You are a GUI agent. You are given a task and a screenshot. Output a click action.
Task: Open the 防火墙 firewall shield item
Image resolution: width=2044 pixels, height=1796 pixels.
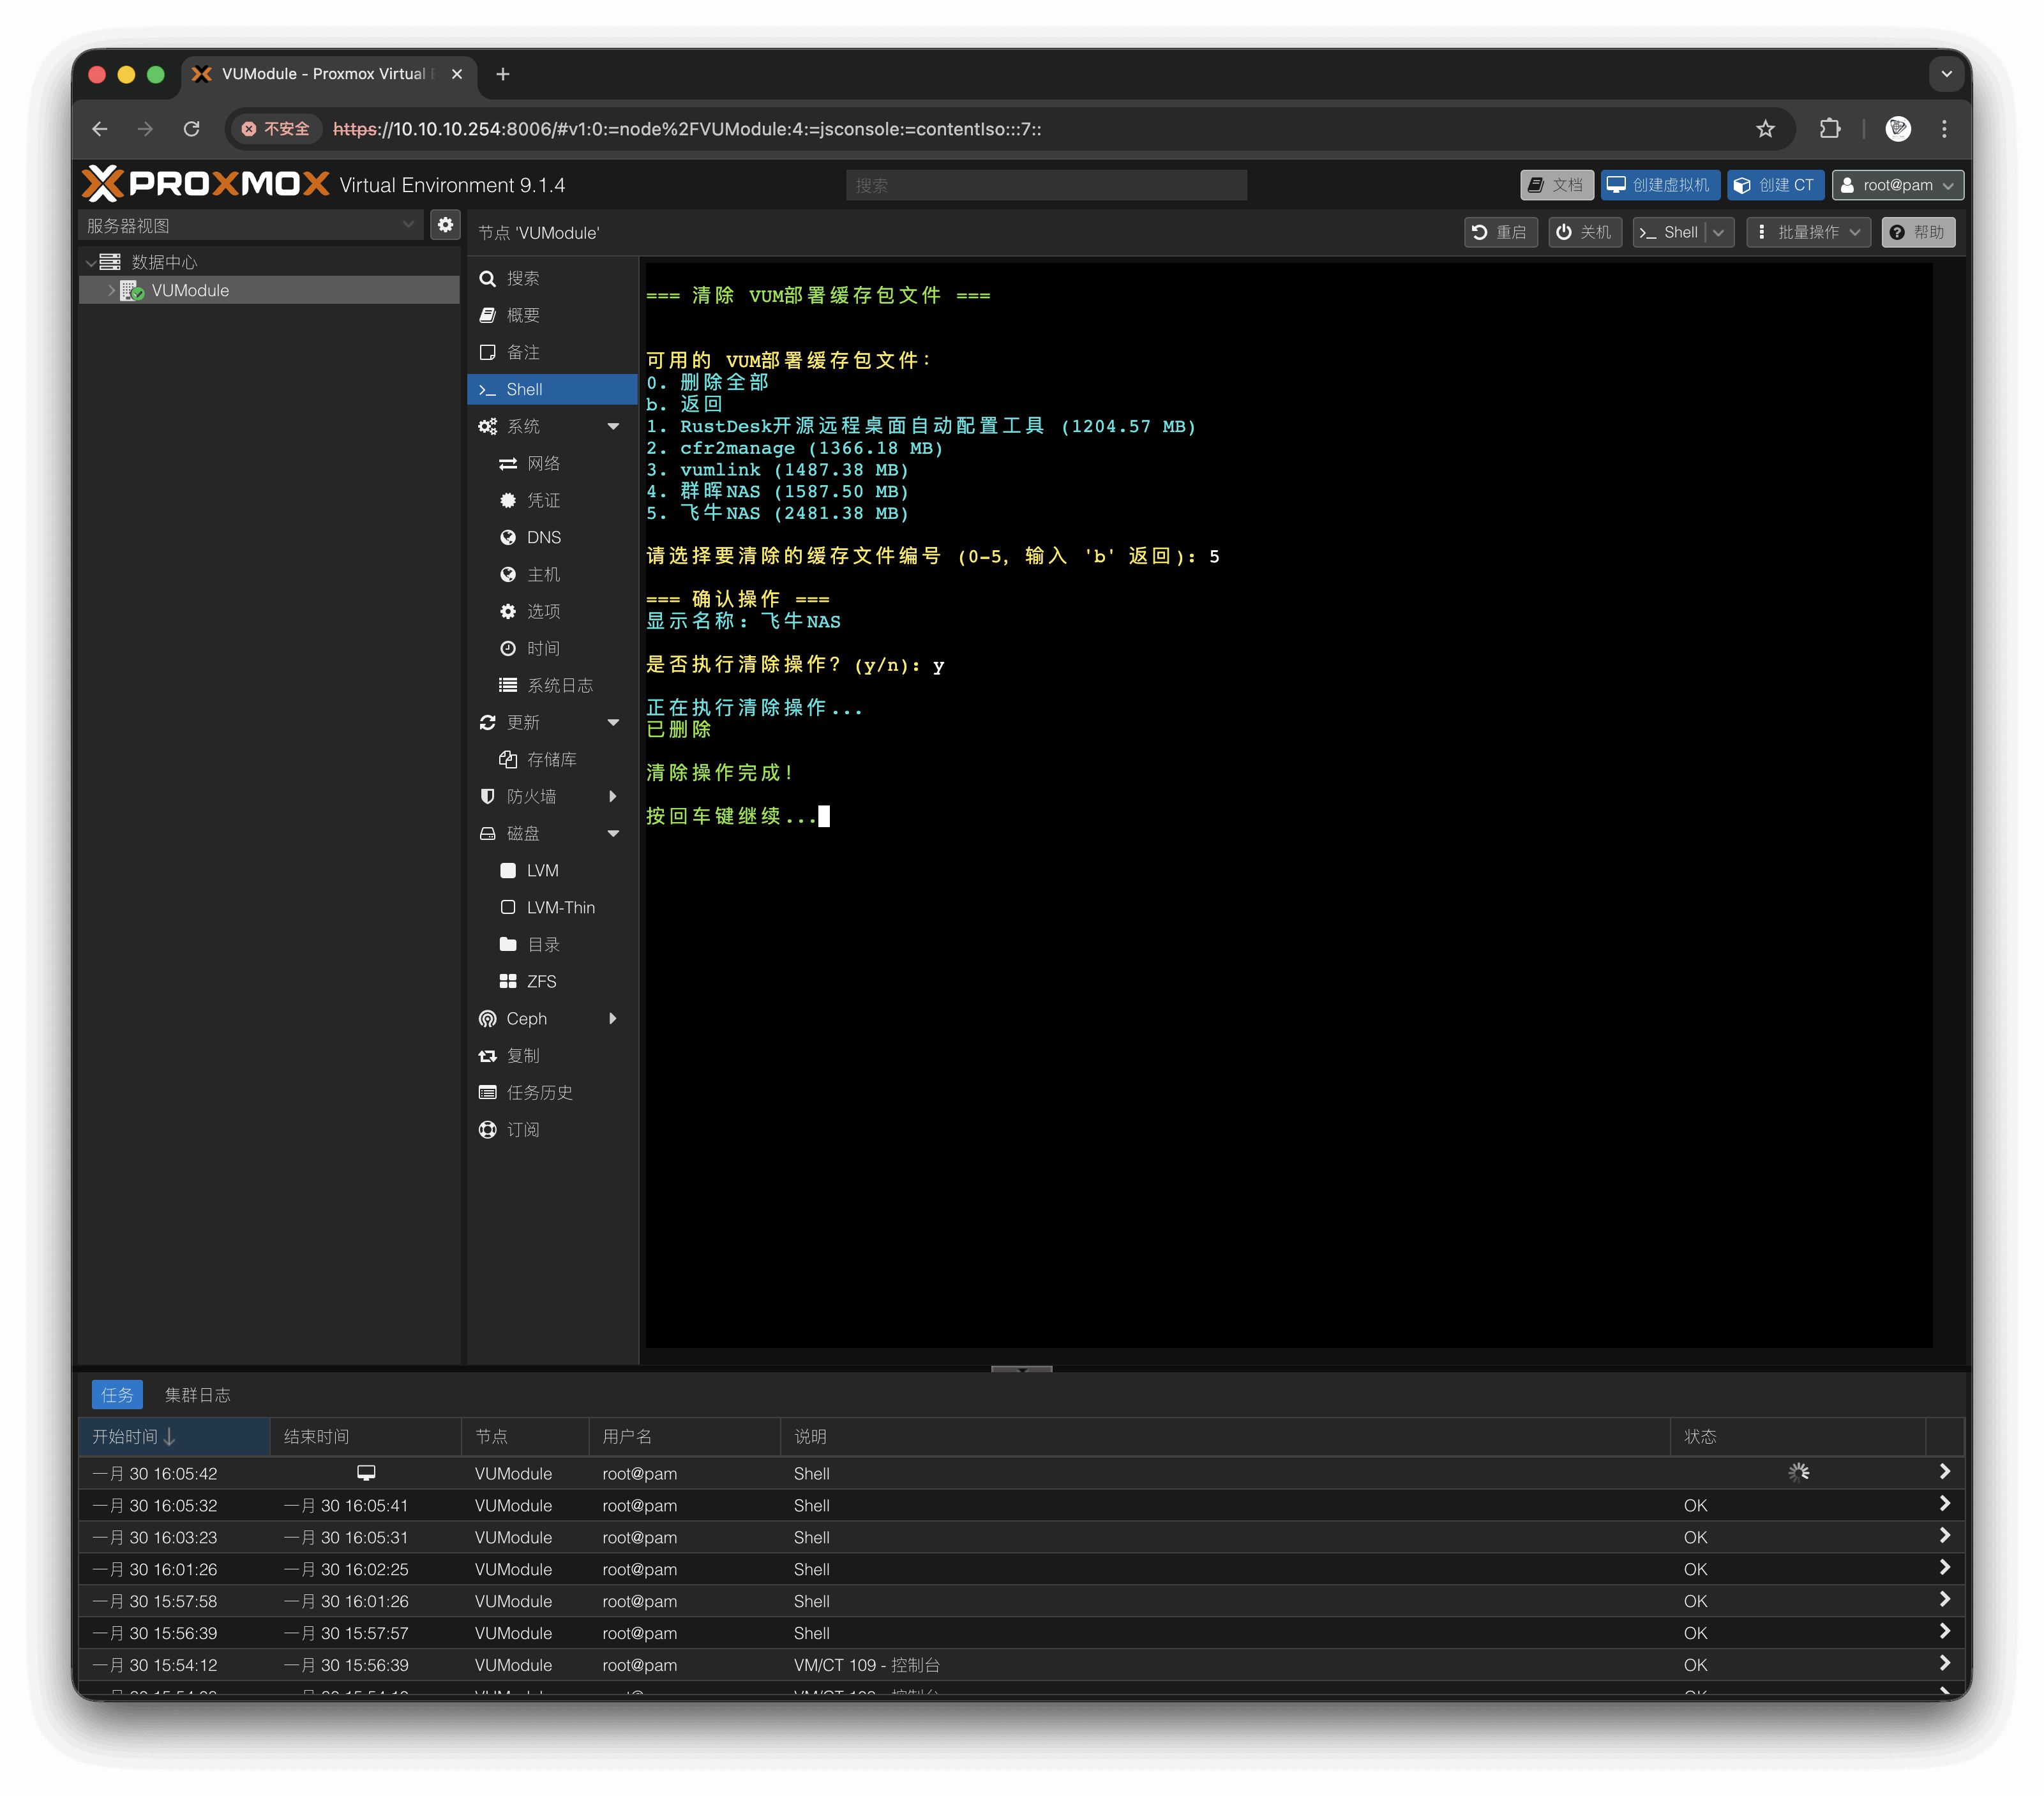pos(531,796)
